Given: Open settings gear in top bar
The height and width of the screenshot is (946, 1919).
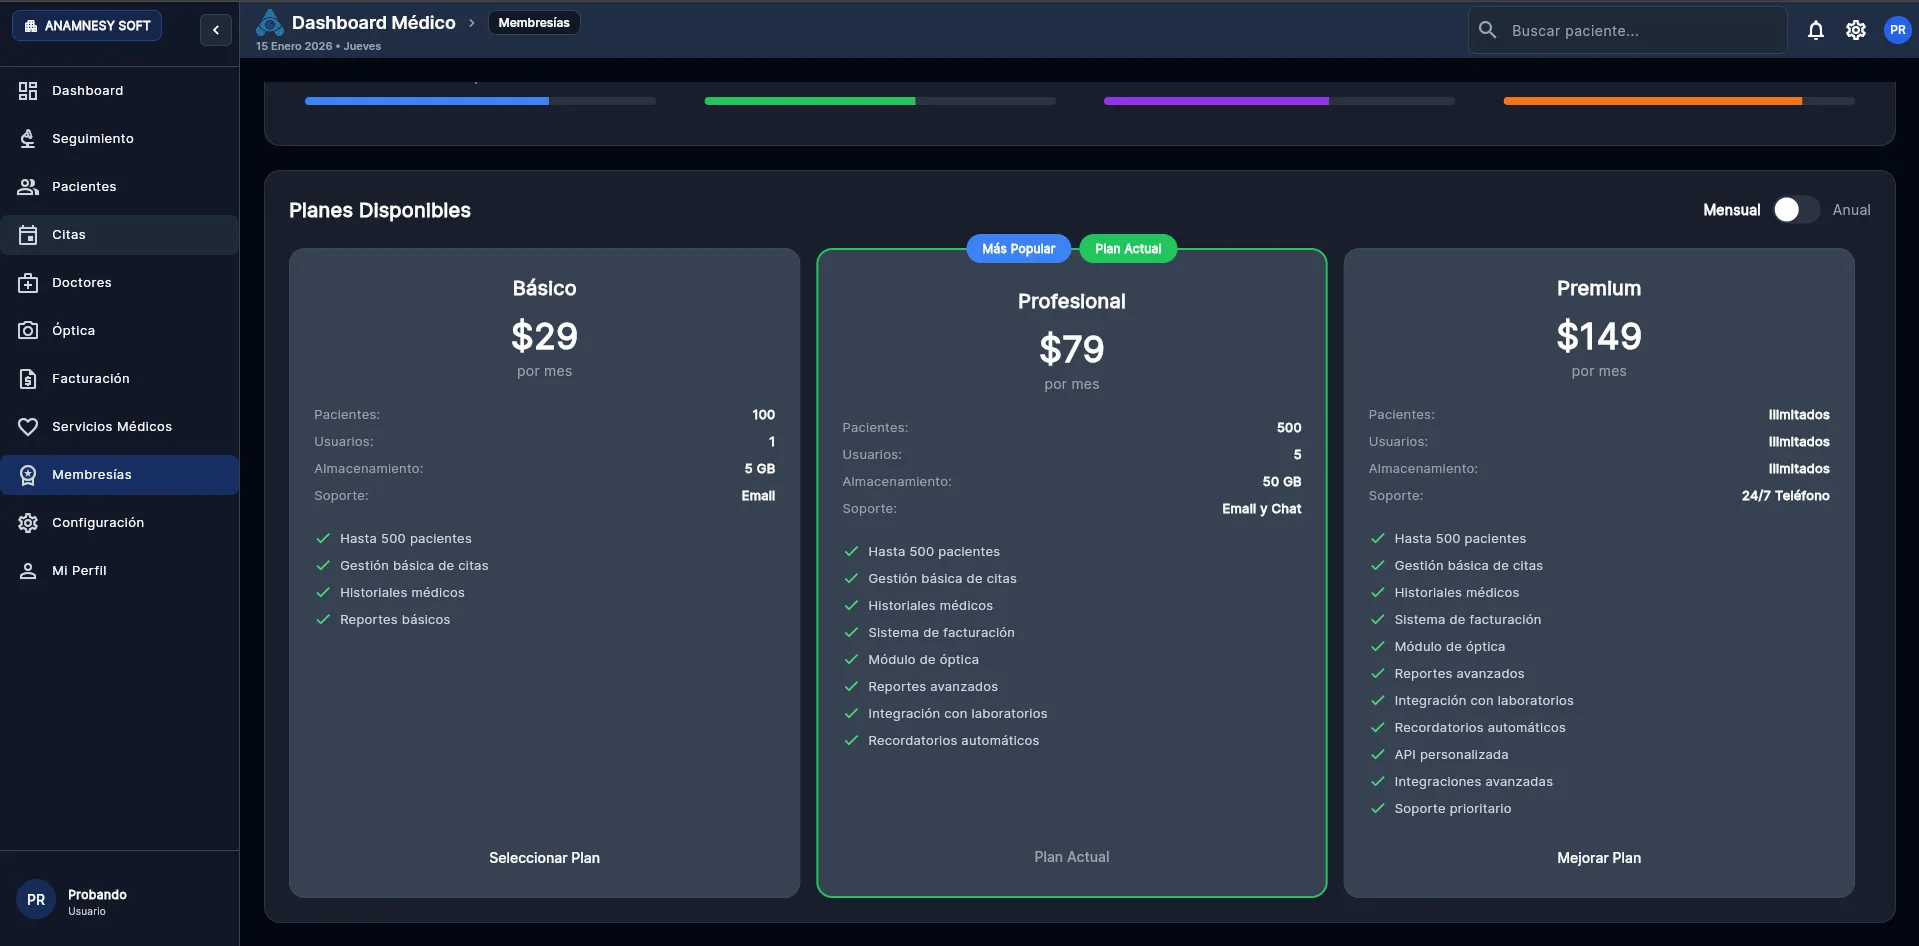Looking at the screenshot, I should pos(1856,30).
